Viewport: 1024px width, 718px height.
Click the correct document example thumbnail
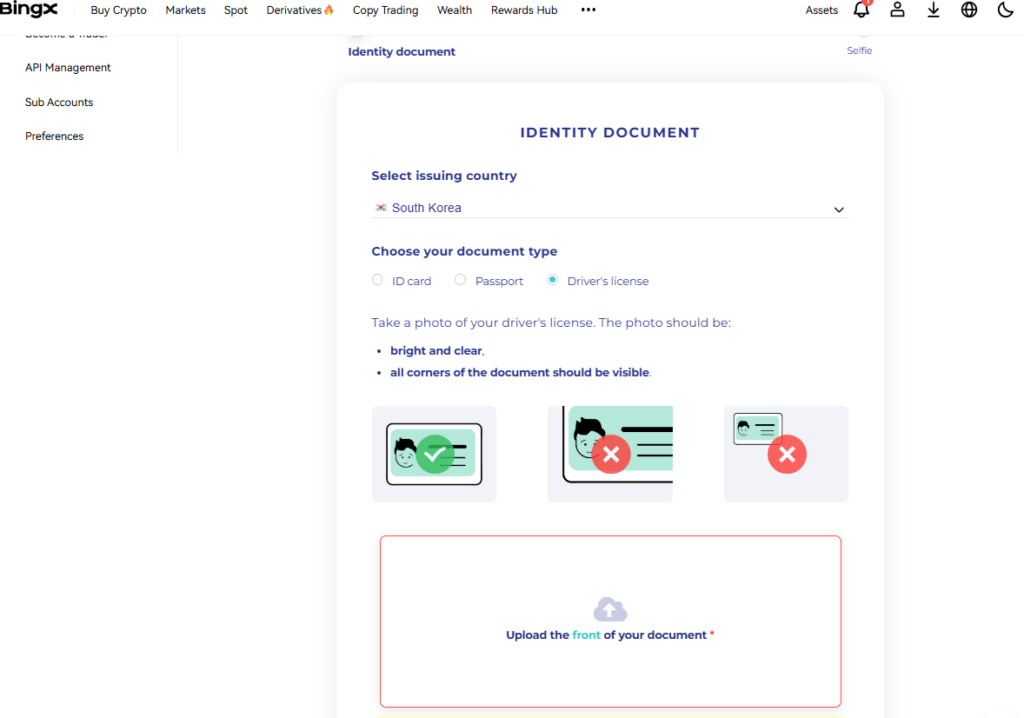[x=434, y=454]
